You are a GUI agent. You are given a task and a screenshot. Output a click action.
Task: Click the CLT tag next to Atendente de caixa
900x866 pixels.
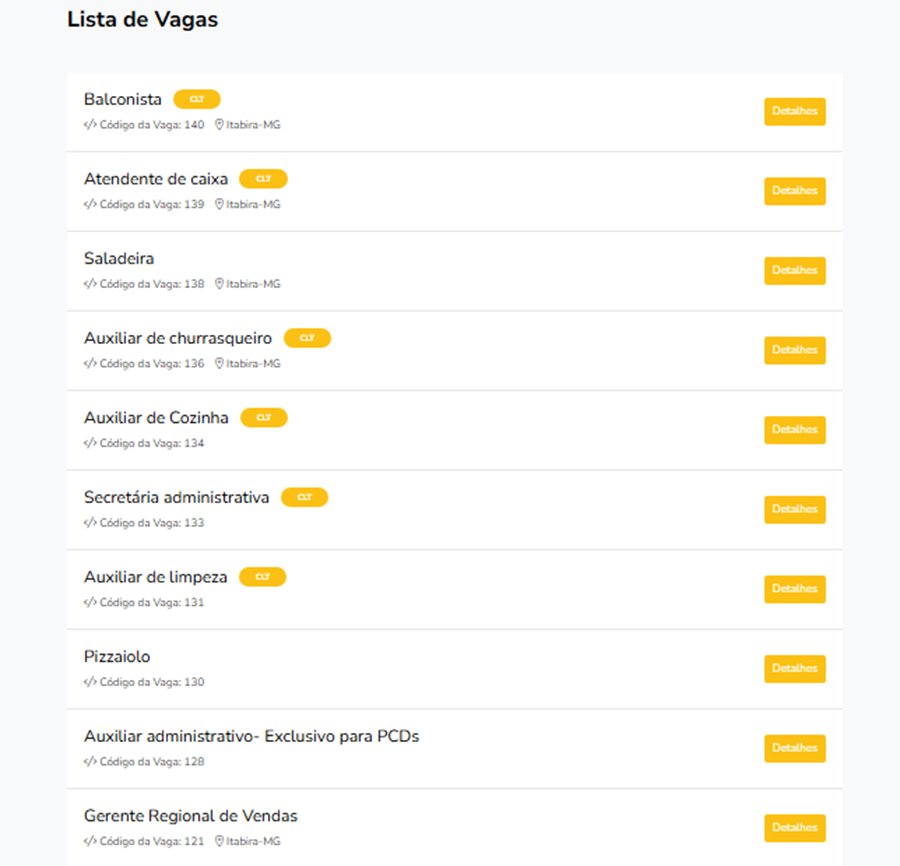263,179
